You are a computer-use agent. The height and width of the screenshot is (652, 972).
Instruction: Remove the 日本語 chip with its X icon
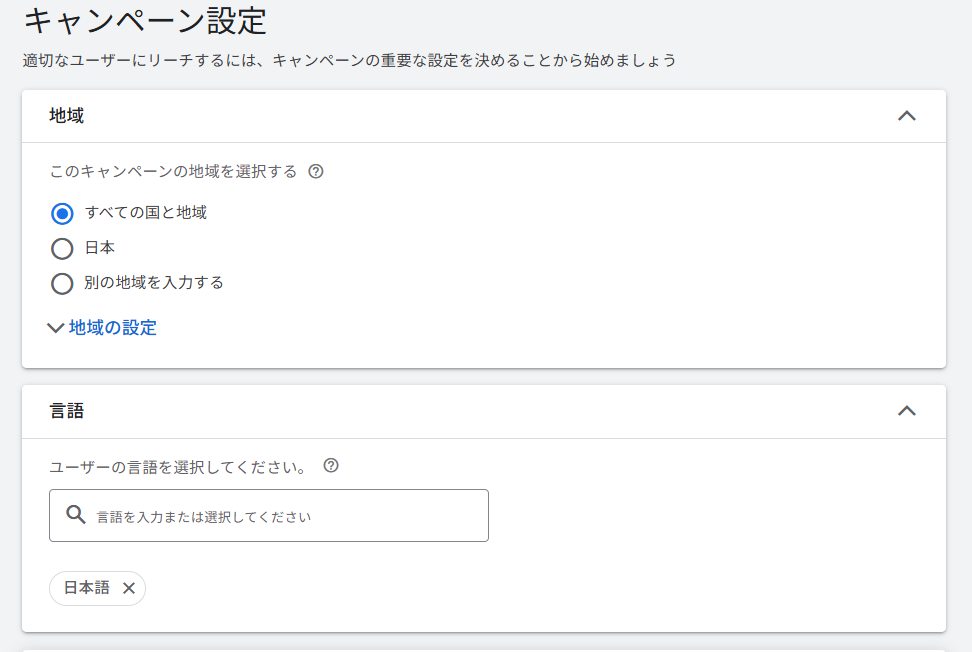128,588
